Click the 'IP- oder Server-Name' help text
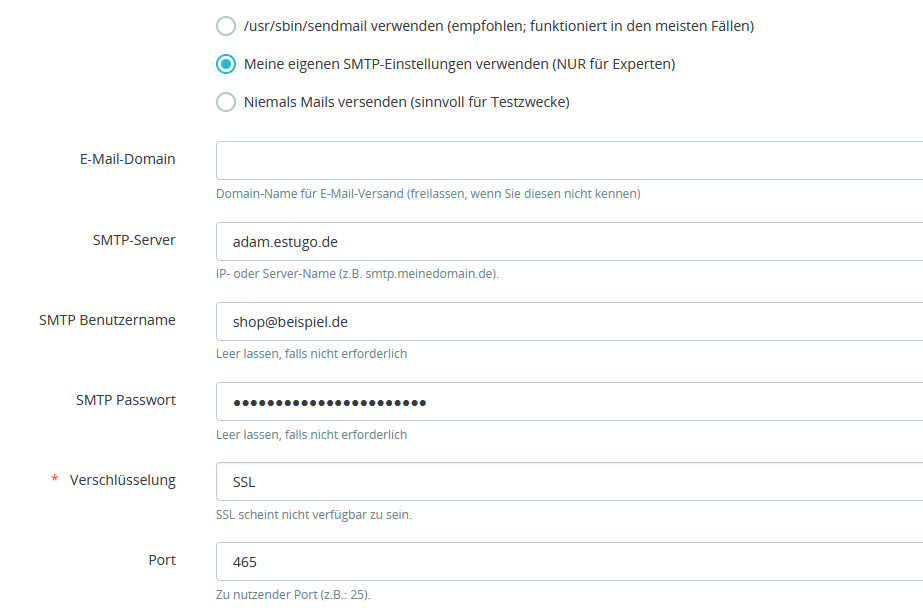The image size is (923, 608). coord(357,273)
